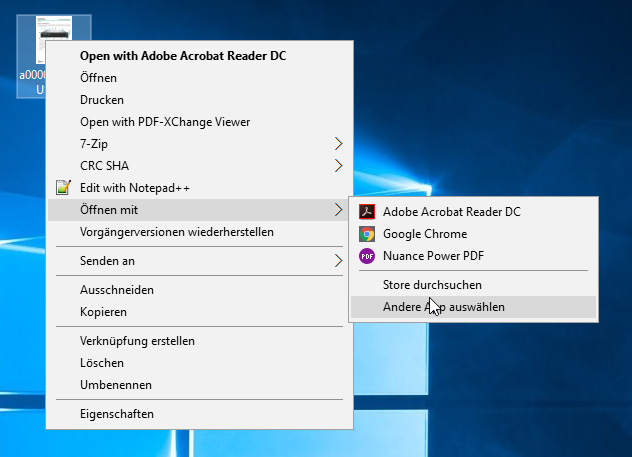This screenshot has width=632, height=457.
Task: Click the Notepad++ icon in context menu
Action: point(63,187)
